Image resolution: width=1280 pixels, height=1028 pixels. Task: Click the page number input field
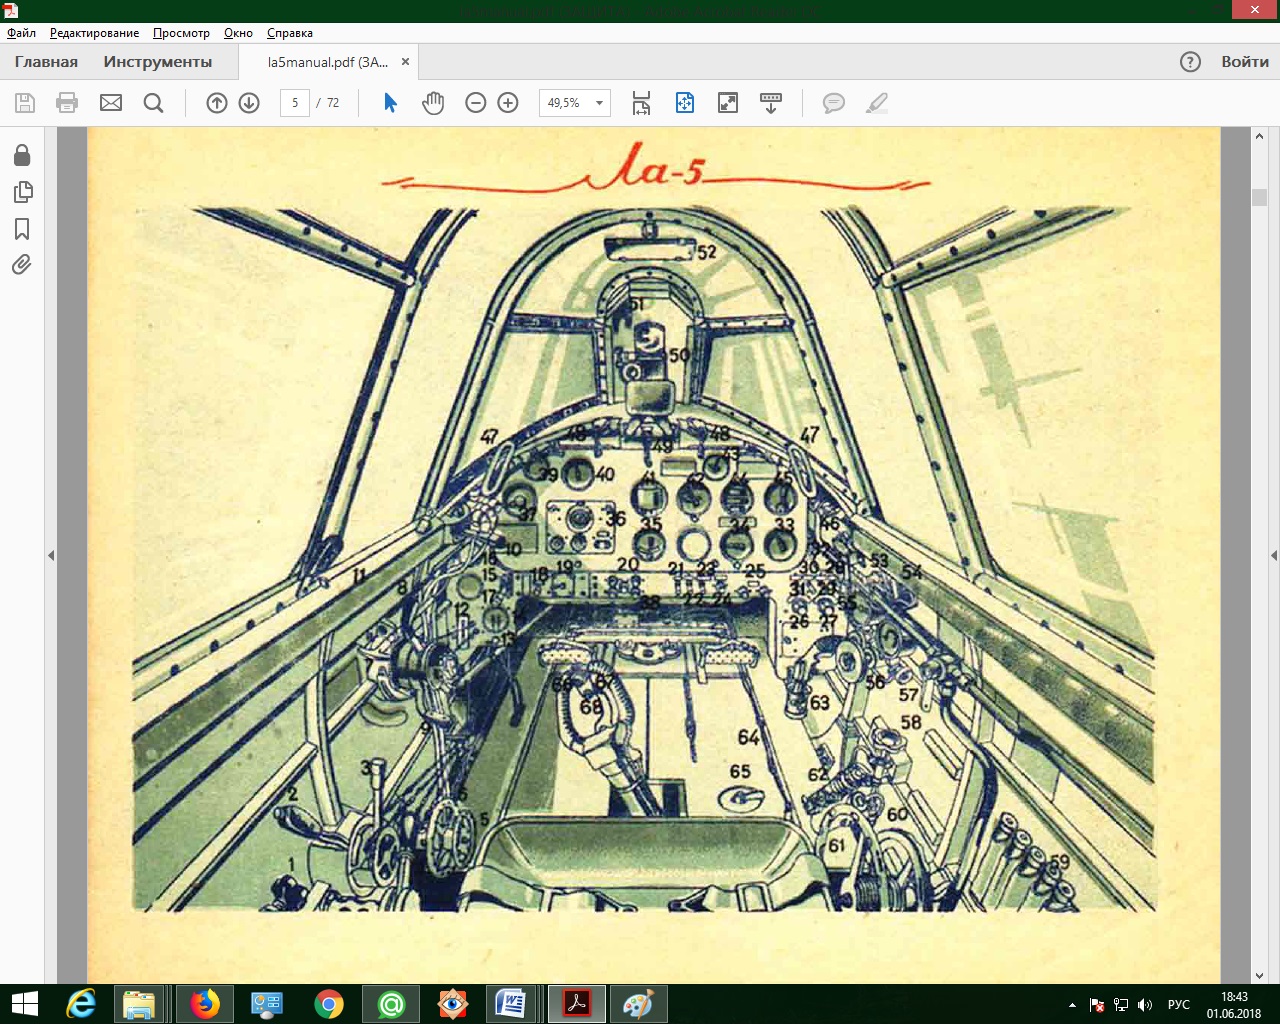coord(295,103)
